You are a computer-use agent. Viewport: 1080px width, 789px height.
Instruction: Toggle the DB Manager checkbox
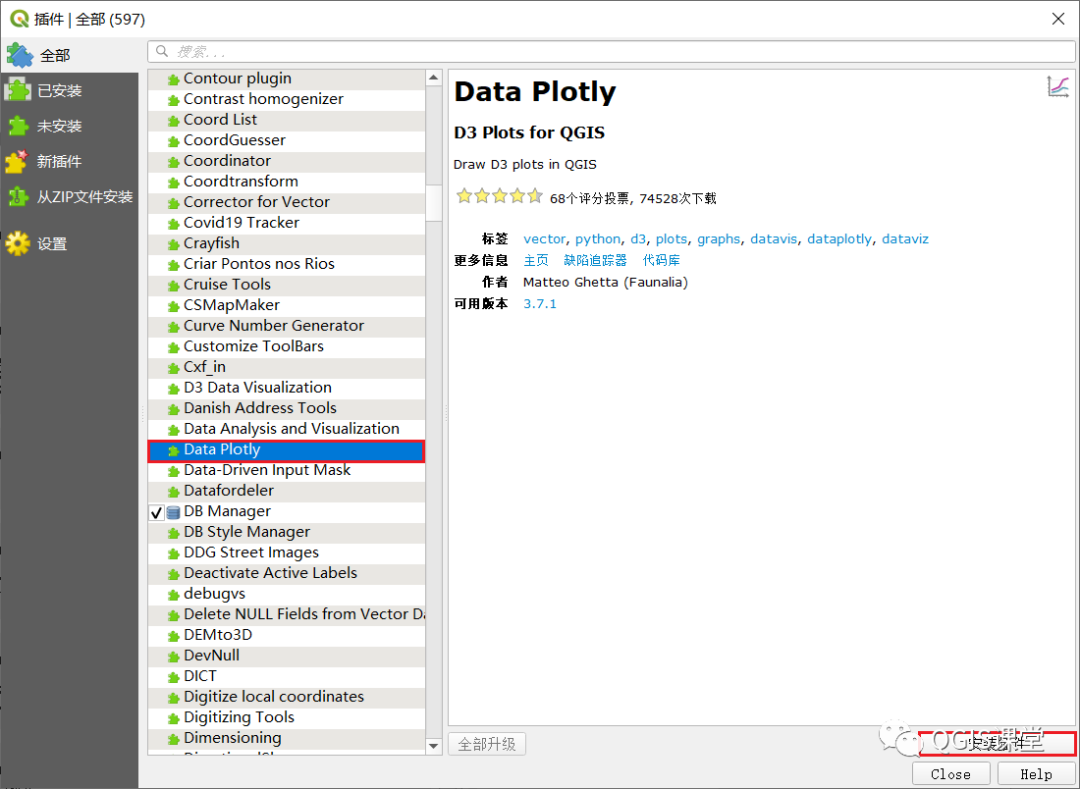pyautogui.click(x=156, y=512)
